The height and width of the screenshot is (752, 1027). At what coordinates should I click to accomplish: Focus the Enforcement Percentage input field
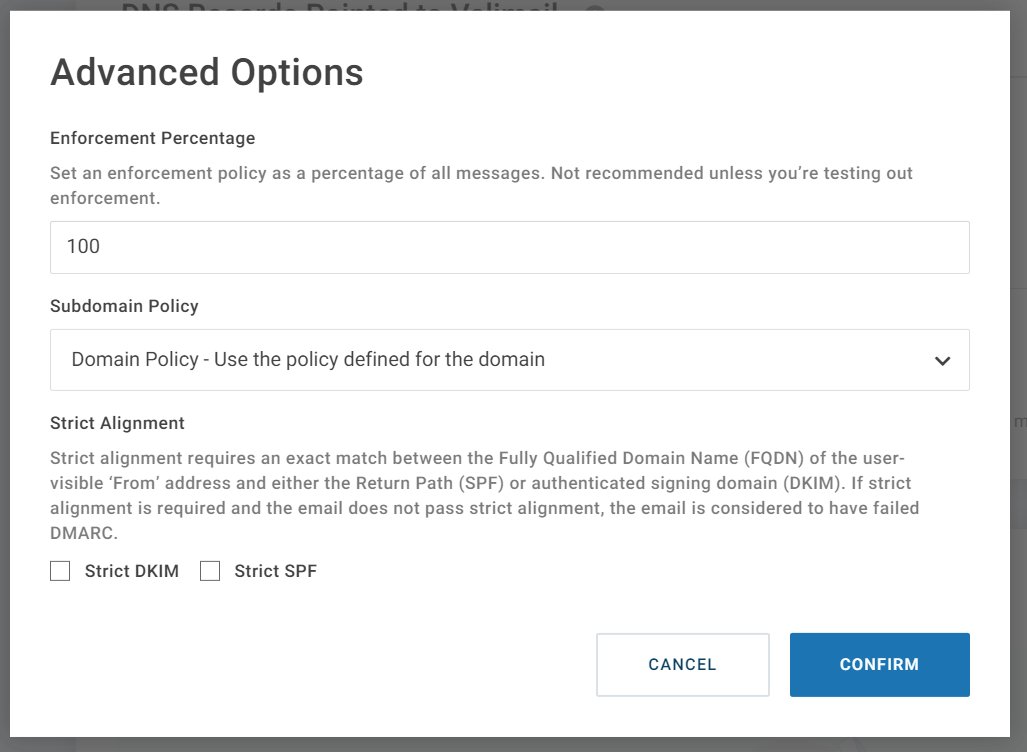coord(510,248)
